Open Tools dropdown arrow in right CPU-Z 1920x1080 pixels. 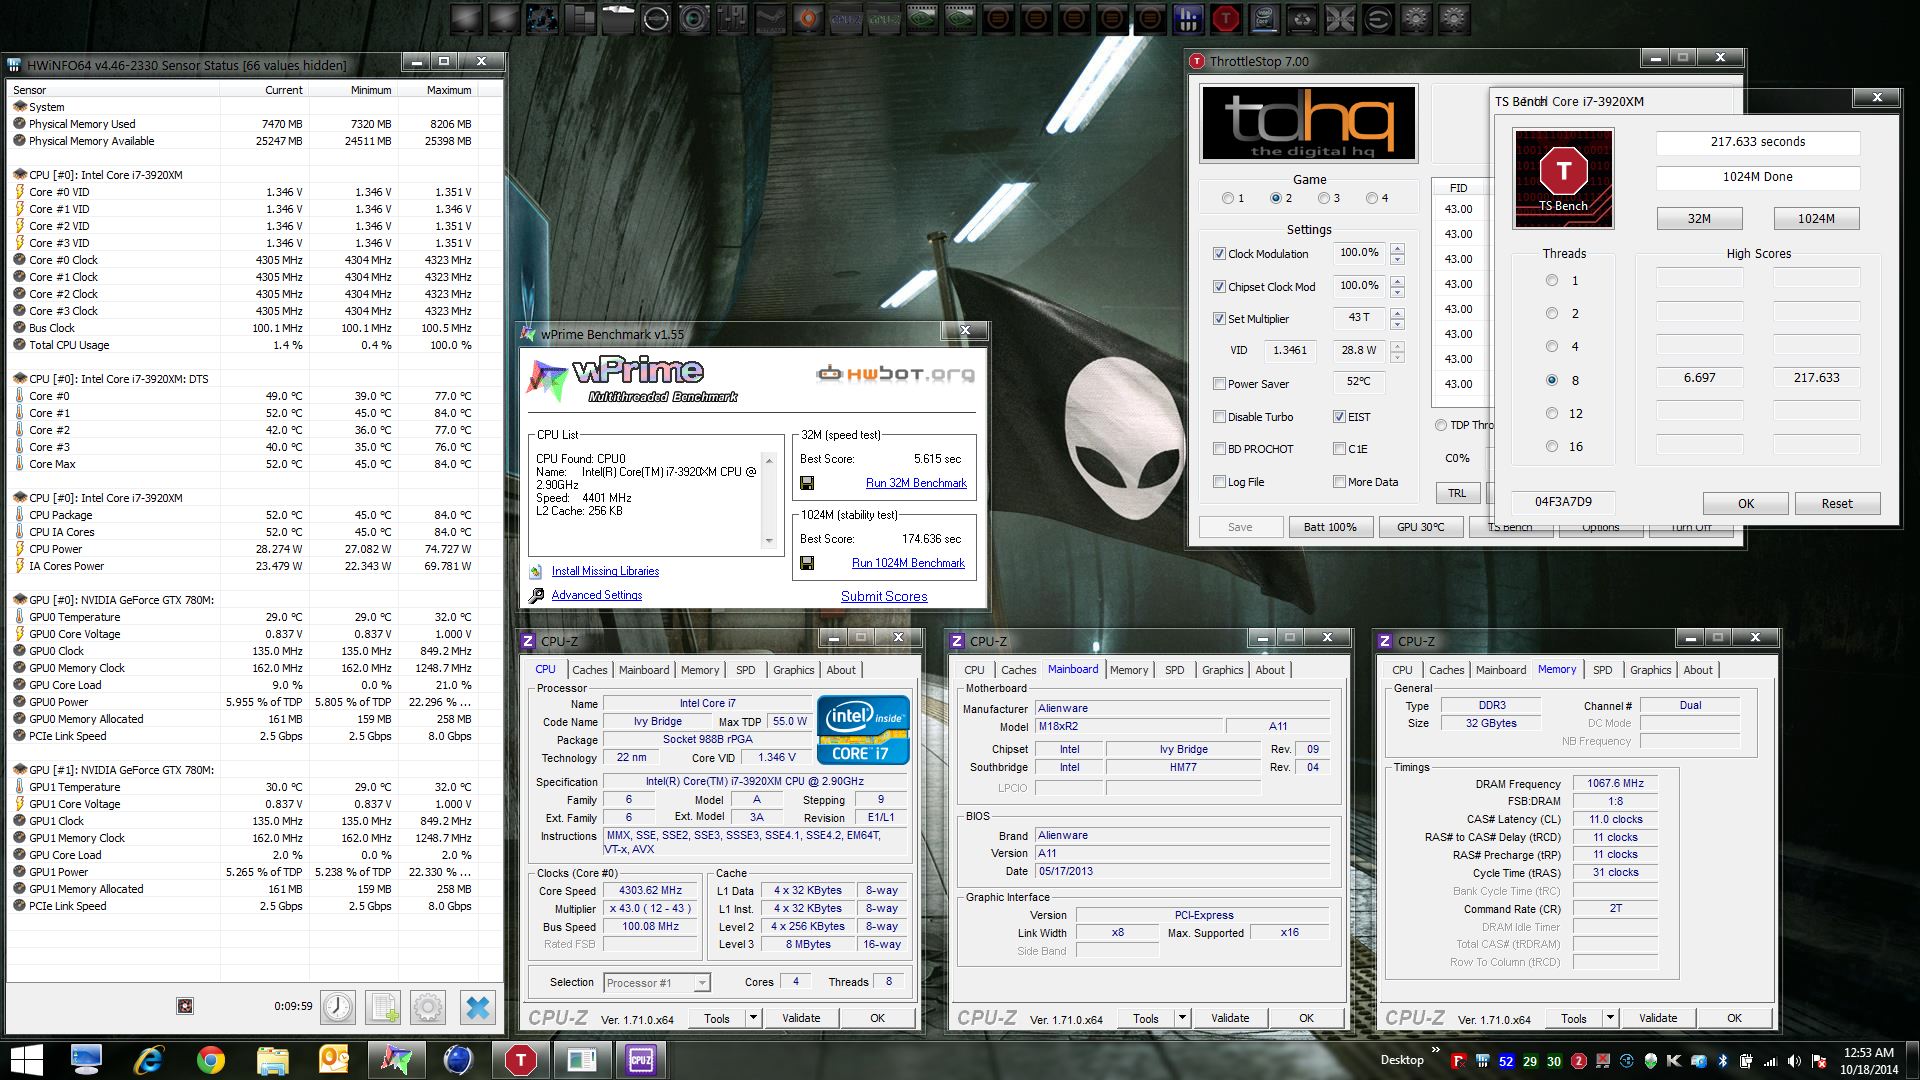click(1610, 1018)
